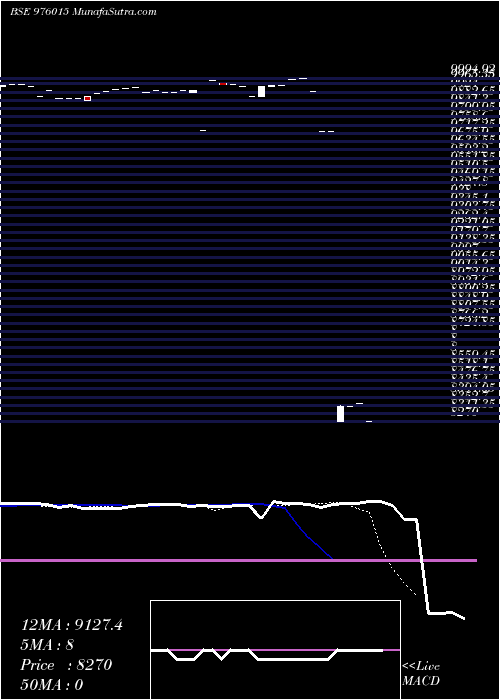The image size is (500, 700).
Task: Click the BSE 976015 MunafaSutra.com title
Action: [83, 12]
